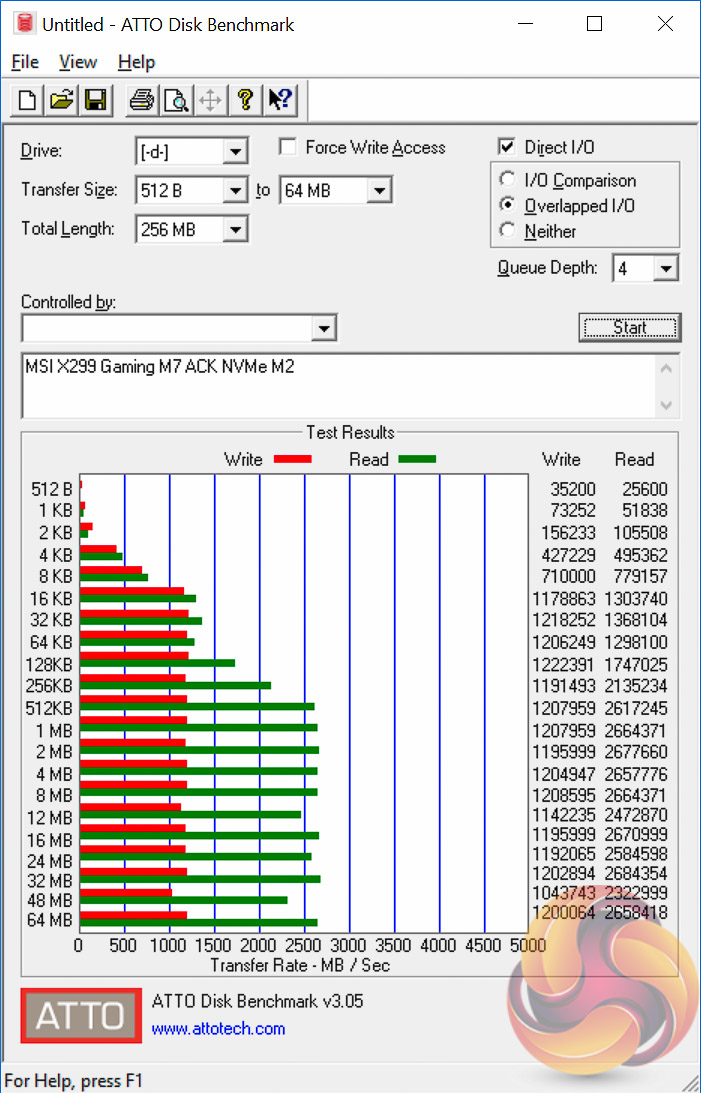Enable the Force Write Access checkbox
Viewport: 701px width, 1093px height.
coord(287,147)
